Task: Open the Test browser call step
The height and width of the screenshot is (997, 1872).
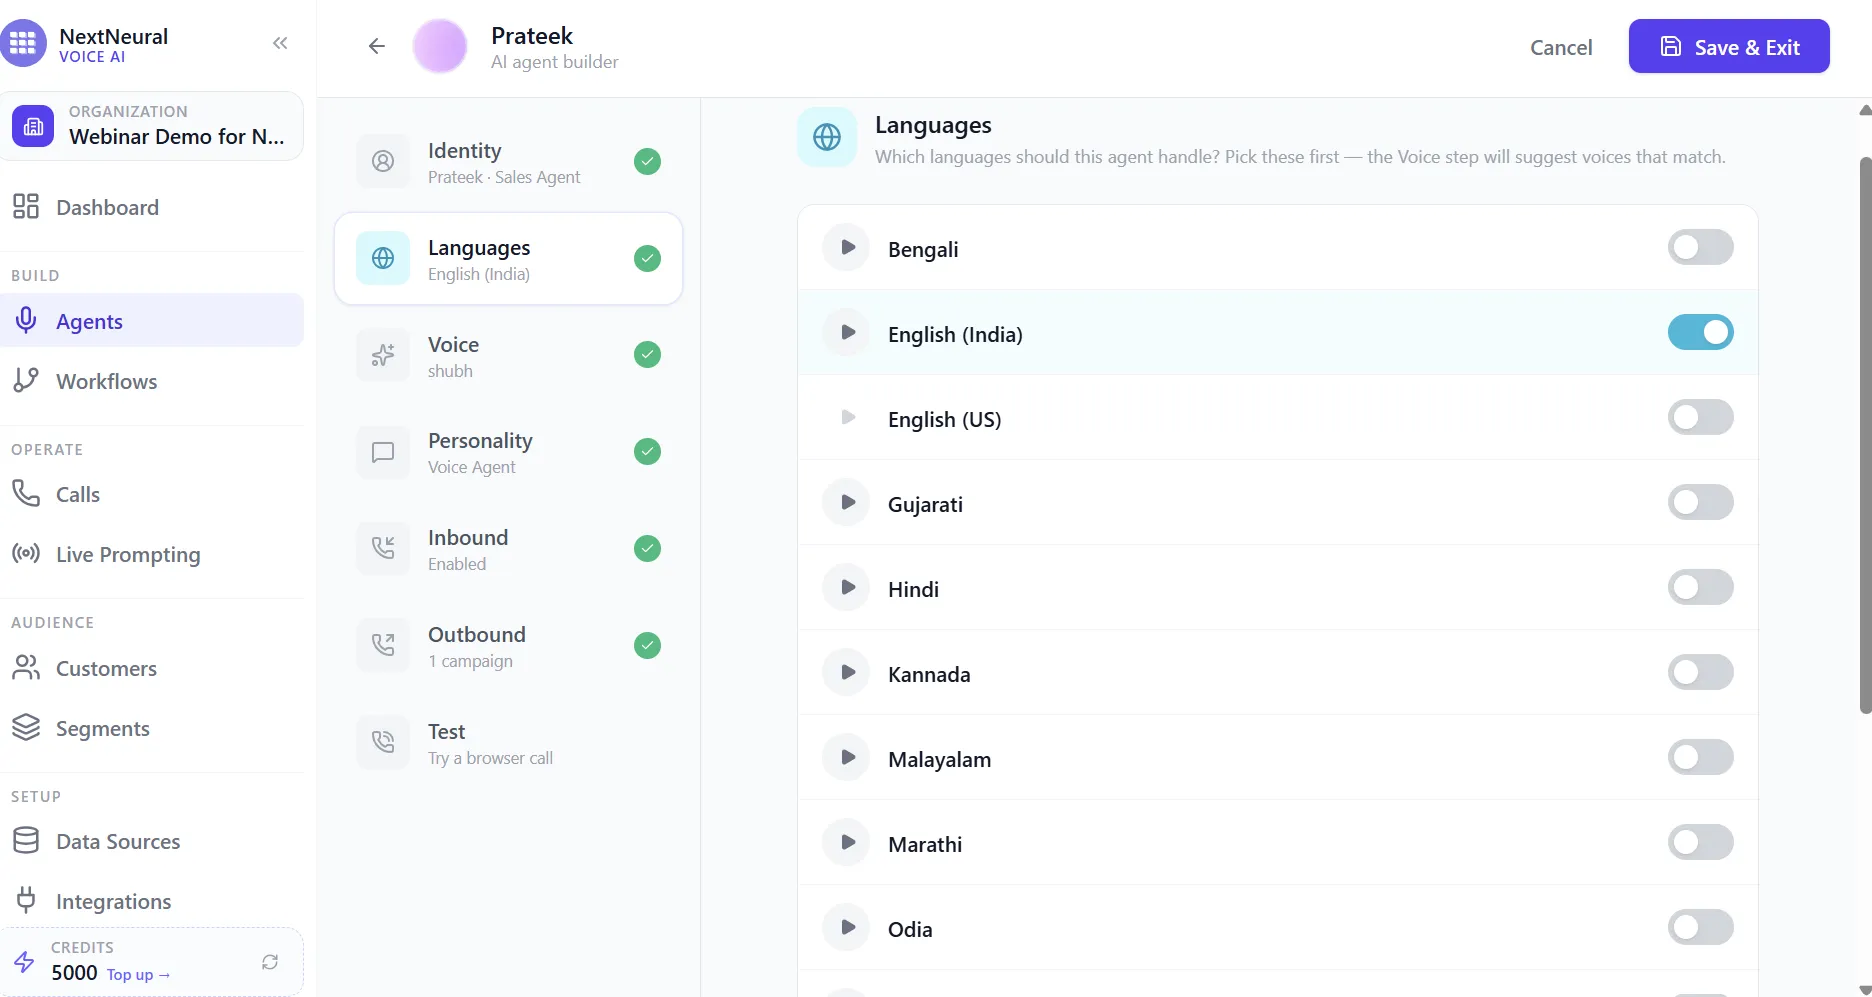Action: click(x=508, y=743)
